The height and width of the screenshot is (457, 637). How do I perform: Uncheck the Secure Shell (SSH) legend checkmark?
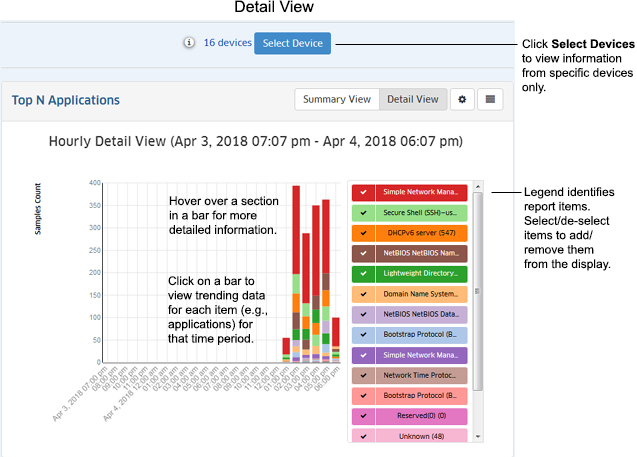tap(364, 214)
